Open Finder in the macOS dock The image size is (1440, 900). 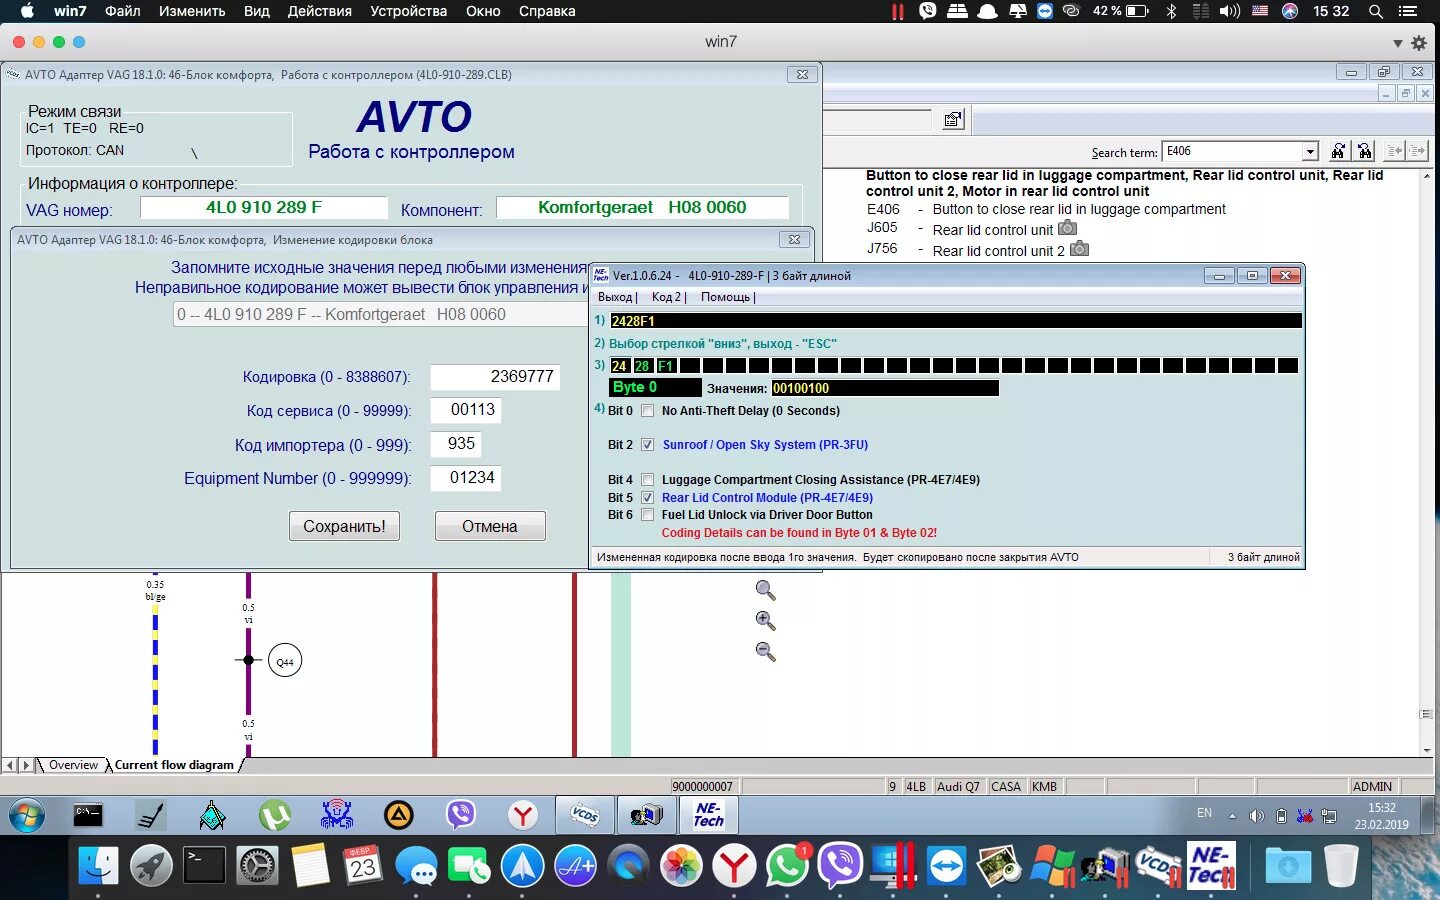(98, 866)
